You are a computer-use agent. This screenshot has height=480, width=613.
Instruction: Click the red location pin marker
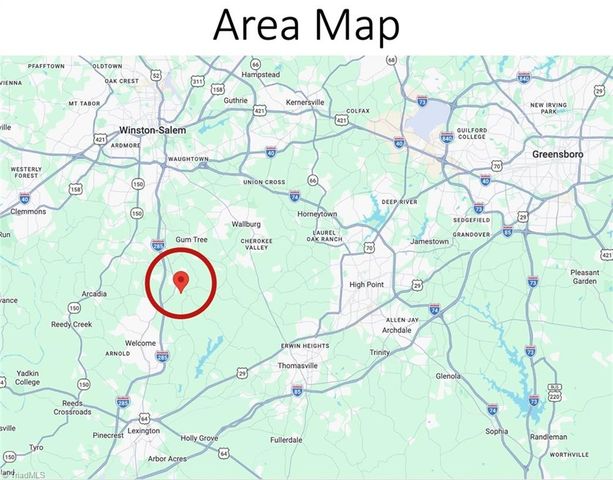(x=181, y=282)
